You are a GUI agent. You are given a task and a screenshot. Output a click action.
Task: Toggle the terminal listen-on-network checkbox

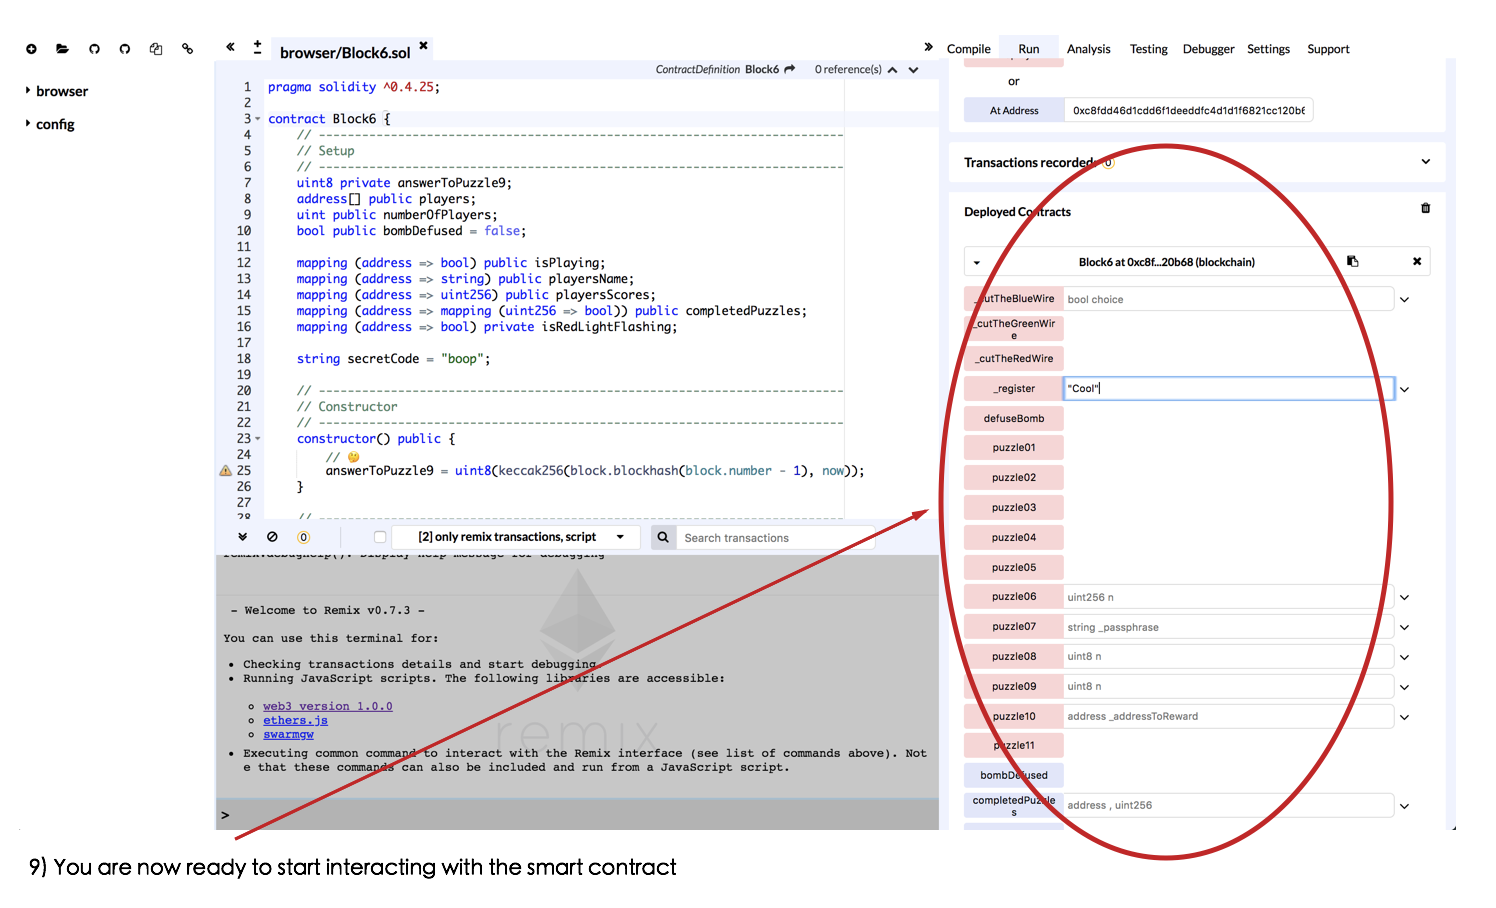click(x=380, y=537)
